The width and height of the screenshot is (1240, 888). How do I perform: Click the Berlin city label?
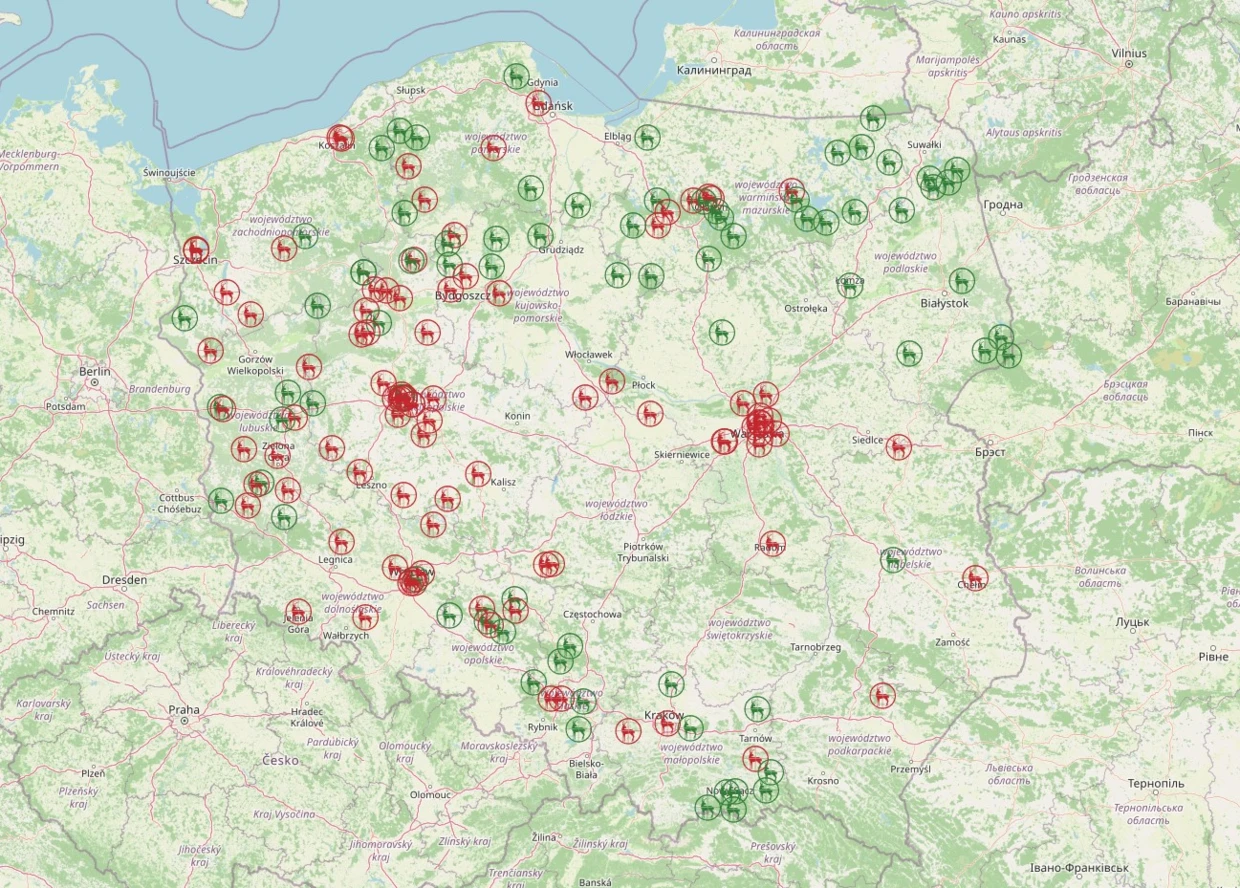point(95,371)
